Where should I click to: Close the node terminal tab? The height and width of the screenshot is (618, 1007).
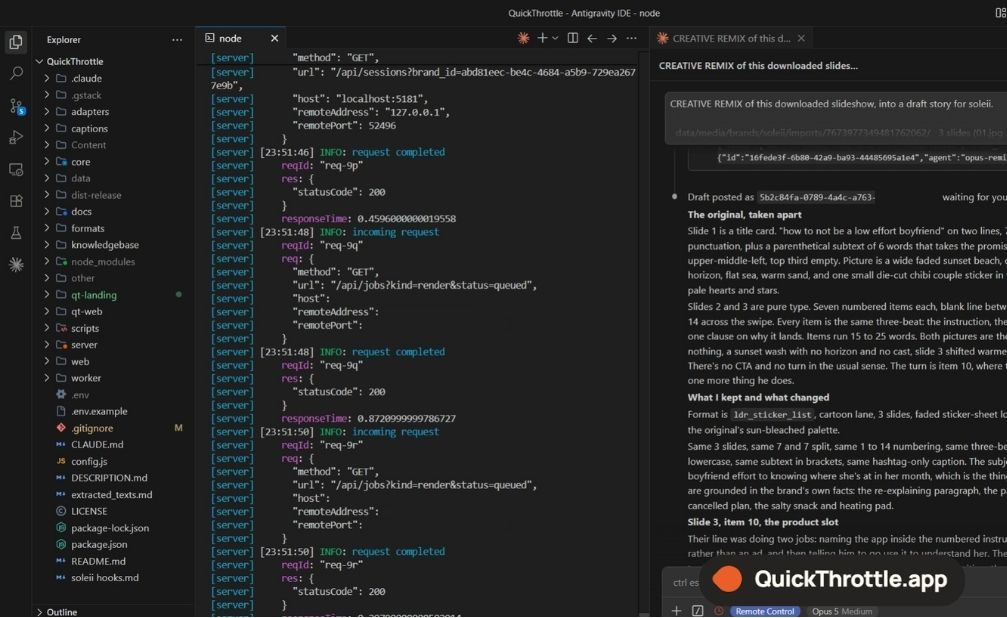[274, 39]
